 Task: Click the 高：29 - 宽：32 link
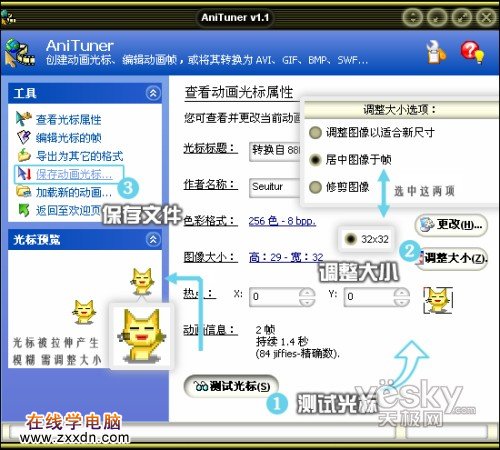point(286,257)
